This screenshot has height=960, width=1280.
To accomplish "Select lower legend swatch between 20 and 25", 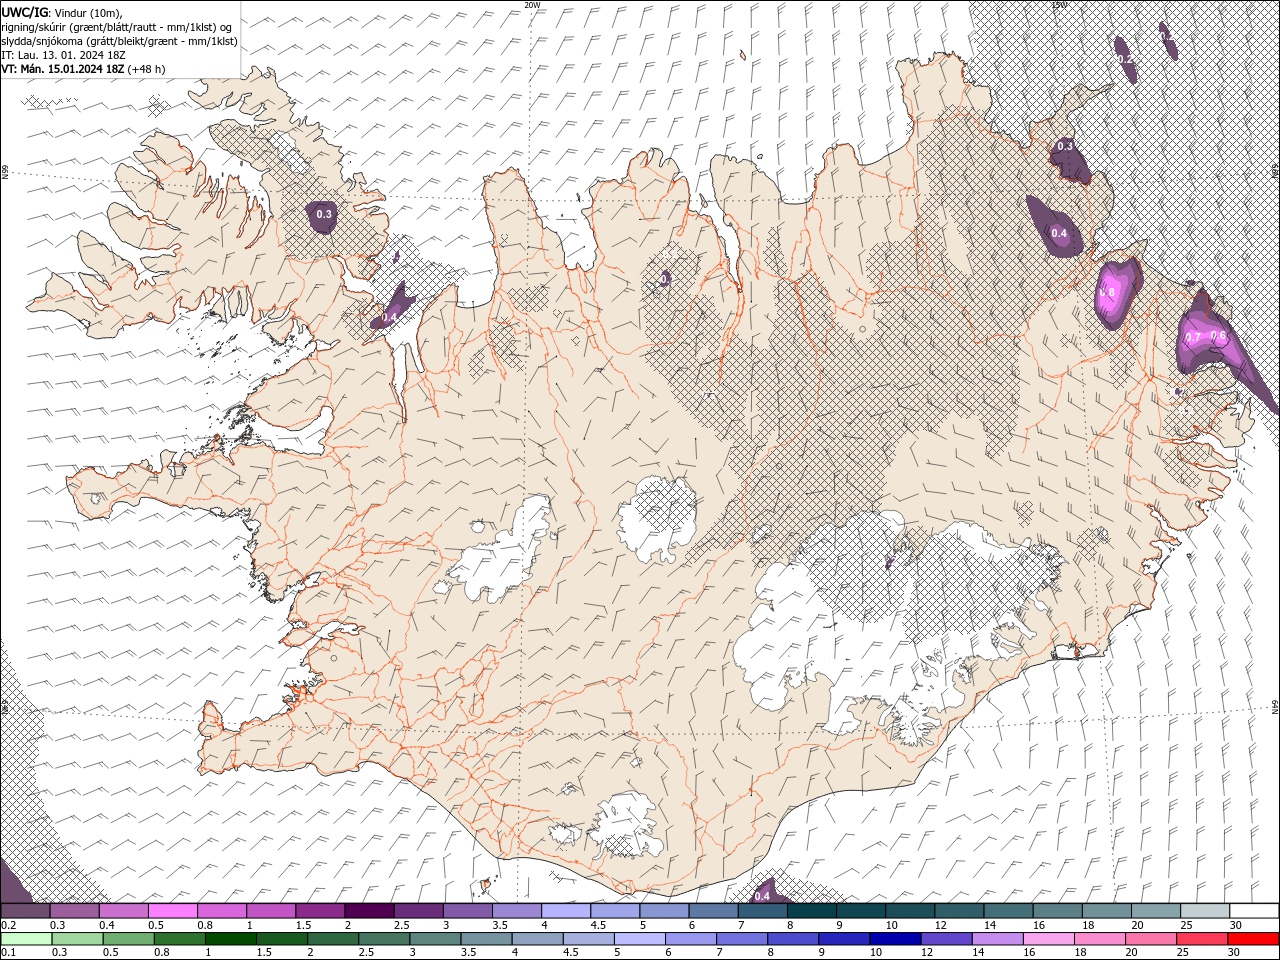I will coord(1151,939).
